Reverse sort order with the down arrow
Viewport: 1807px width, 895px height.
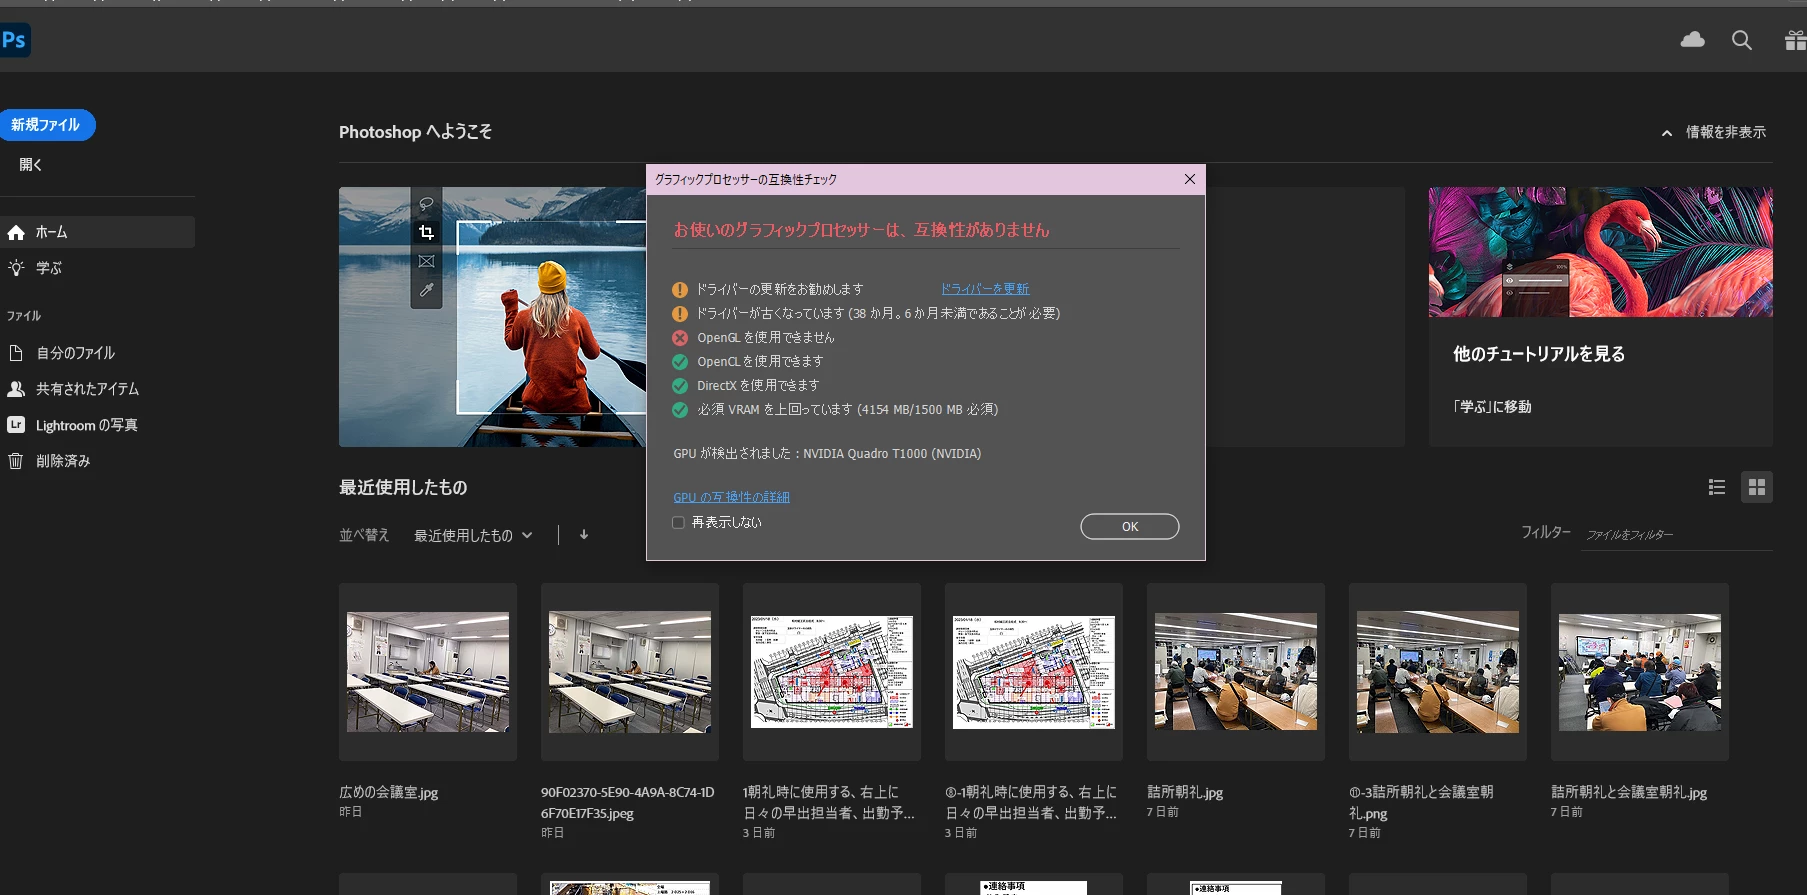point(584,535)
